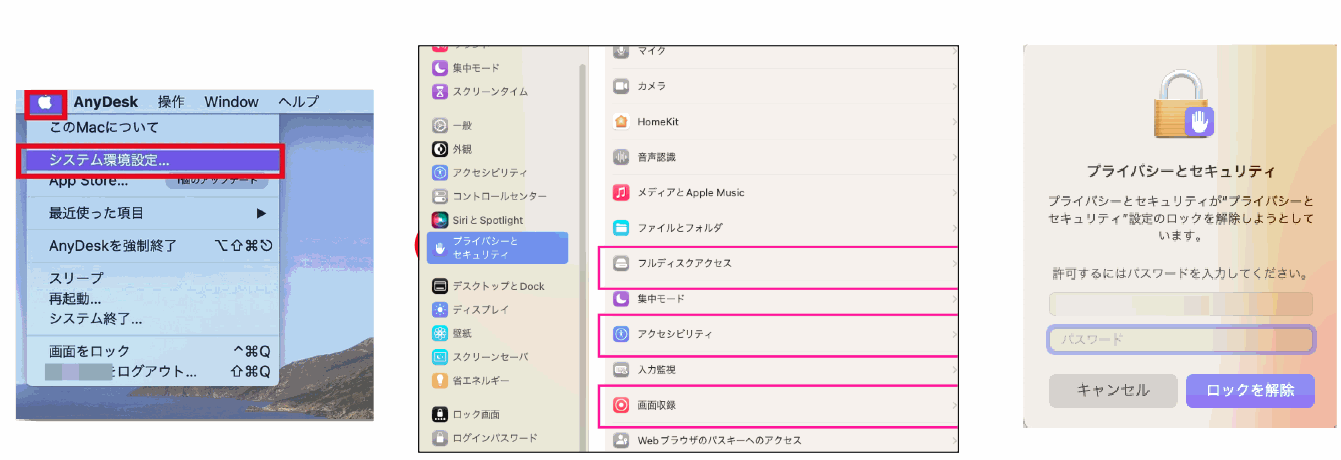The width and height of the screenshot is (1341, 460).
Task: Click the HomeKit house icon
Action: pos(621,122)
